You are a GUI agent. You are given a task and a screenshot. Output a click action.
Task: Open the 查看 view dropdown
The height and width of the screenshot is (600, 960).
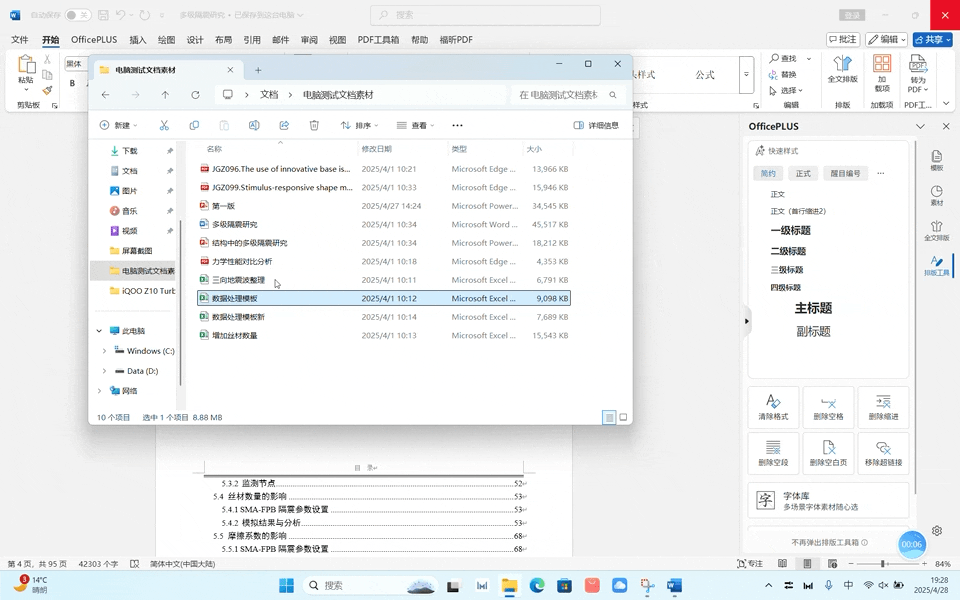415,126
